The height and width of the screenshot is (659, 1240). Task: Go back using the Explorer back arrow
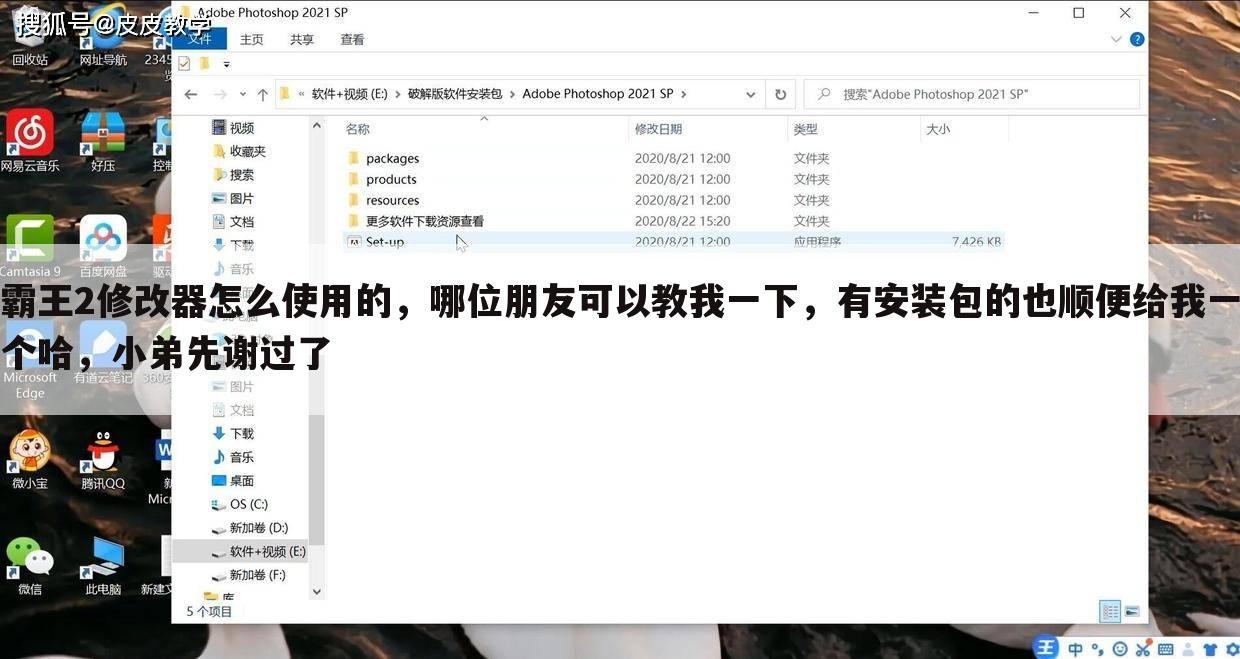click(x=191, y=94)
